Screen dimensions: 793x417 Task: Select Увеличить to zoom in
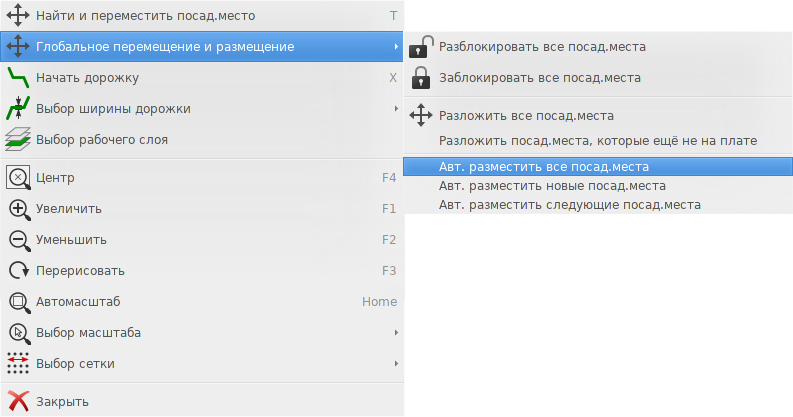(202, 209)
